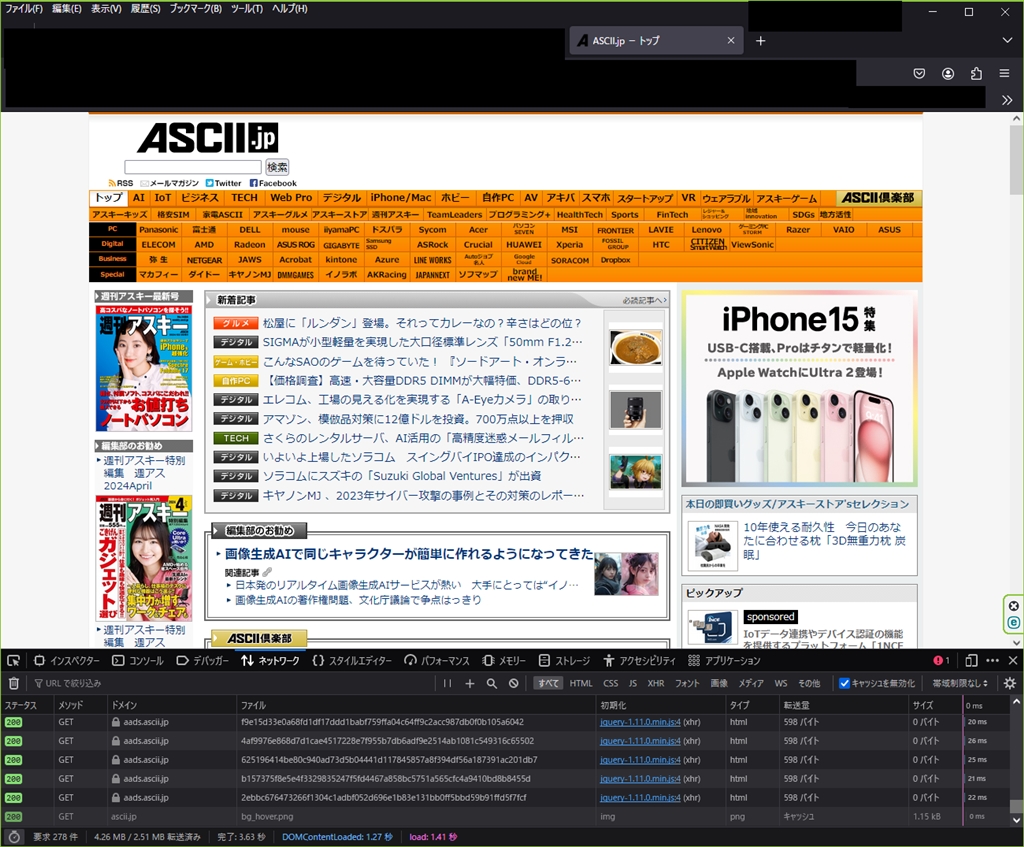Open network settings gear icon
This screenshot has width=1024, height=847.
click(1010, 683)
